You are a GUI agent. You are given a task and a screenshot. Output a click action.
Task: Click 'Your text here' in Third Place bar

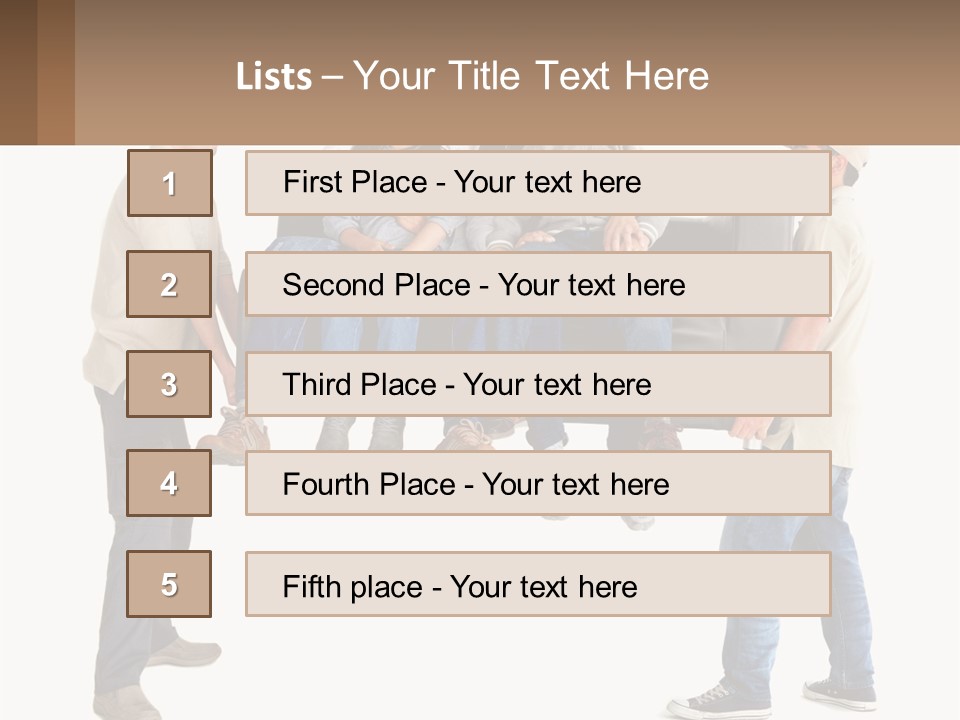pyautogui.click(x=557, y=385)
